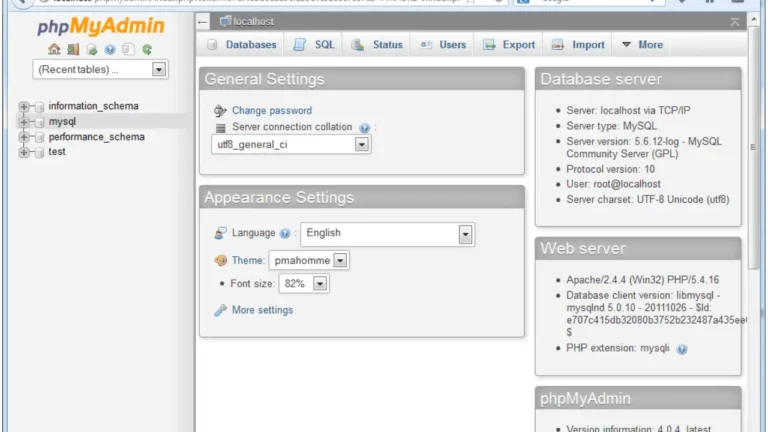Image resolution: width=768 pixels, height=432 pixels.
Task: Open the utf8_general_ci collation dropdown
Action: 291,144
